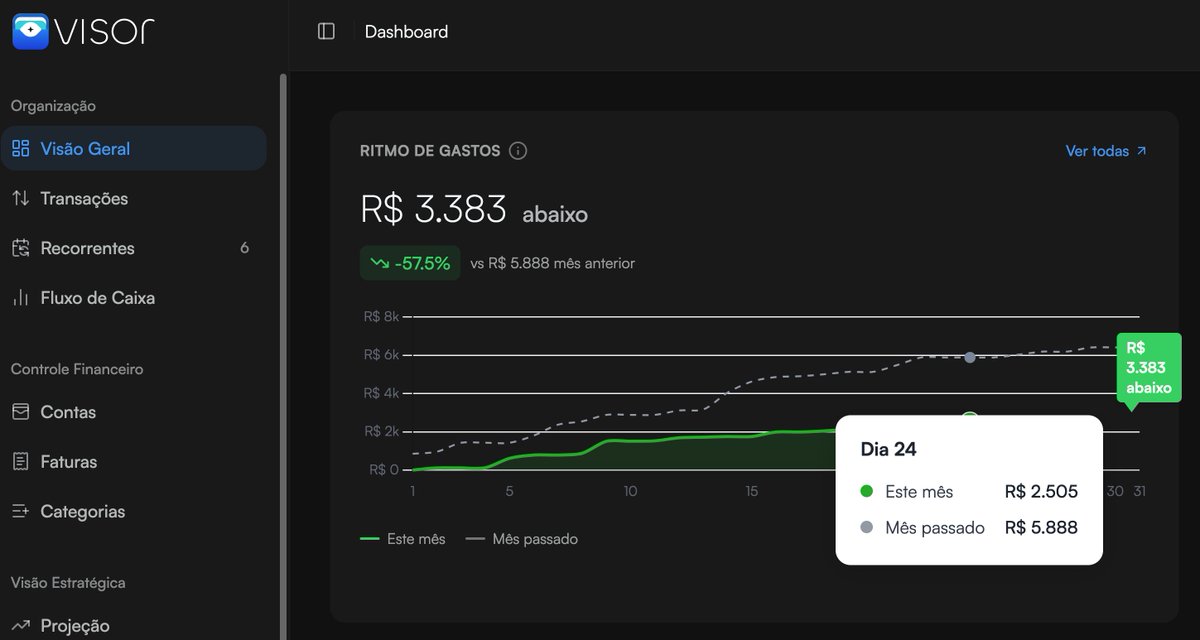
Task: Click the gray Mês passado point on day 24
Action: [969, 357]
